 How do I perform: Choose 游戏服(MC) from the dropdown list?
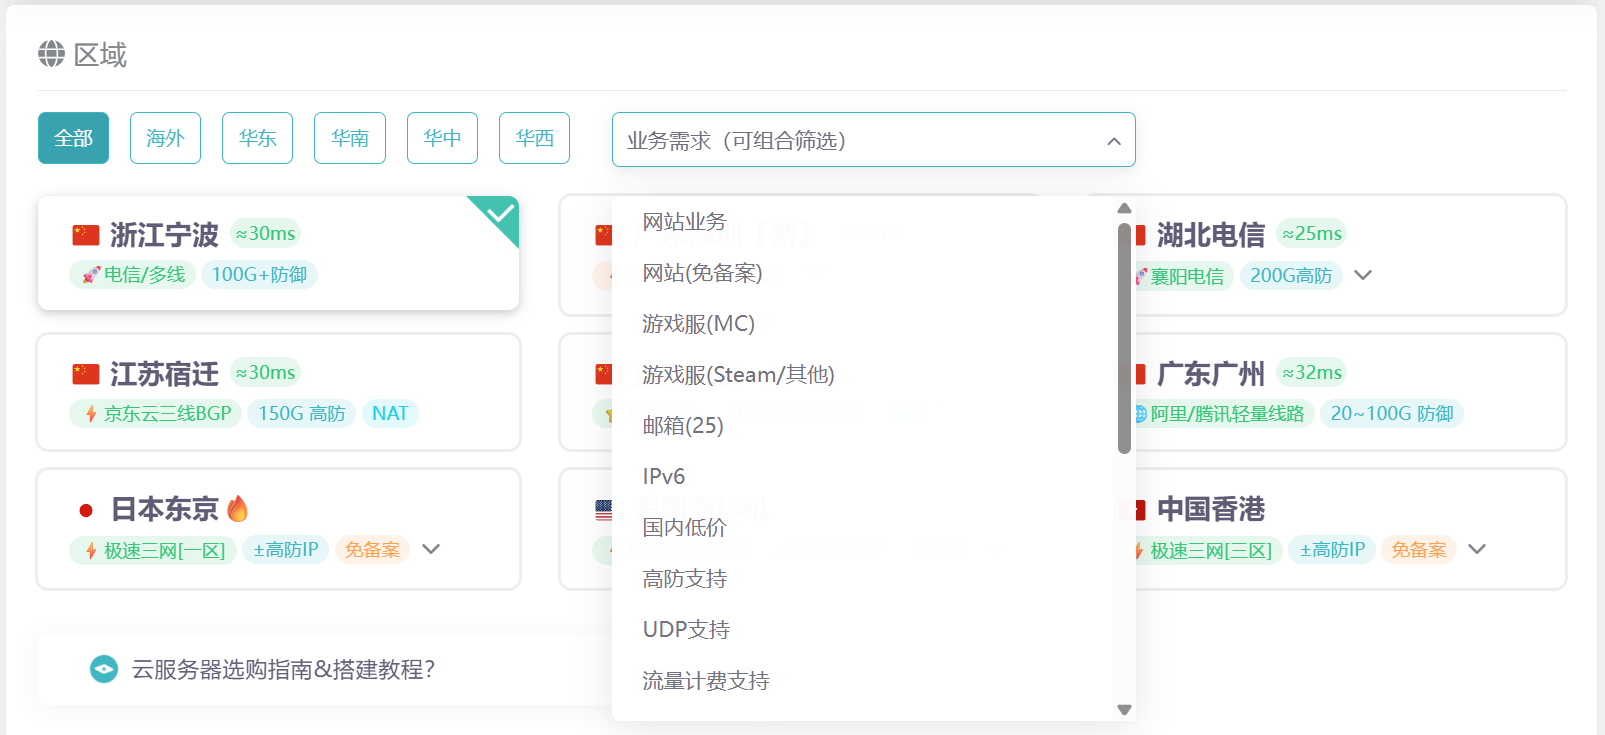tap(698, 324)
